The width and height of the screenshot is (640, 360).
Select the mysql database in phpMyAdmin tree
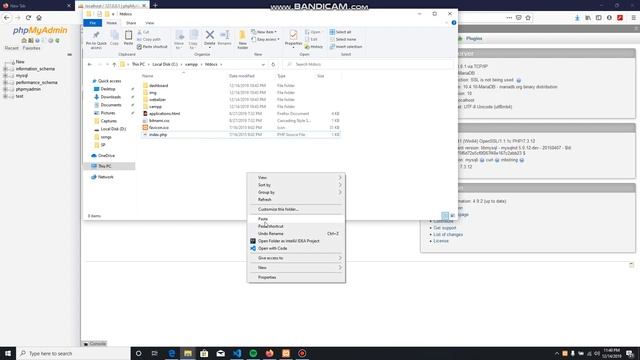point(22,76)
